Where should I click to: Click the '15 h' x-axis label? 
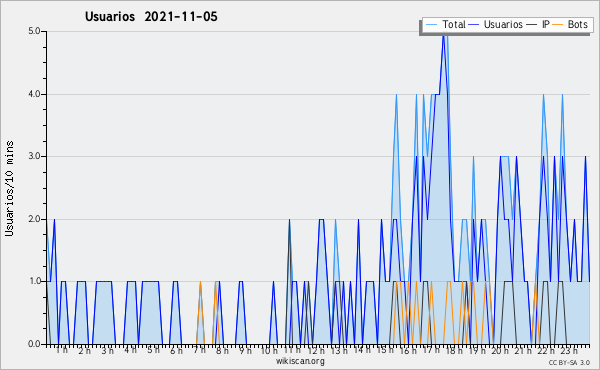point(385,350)
